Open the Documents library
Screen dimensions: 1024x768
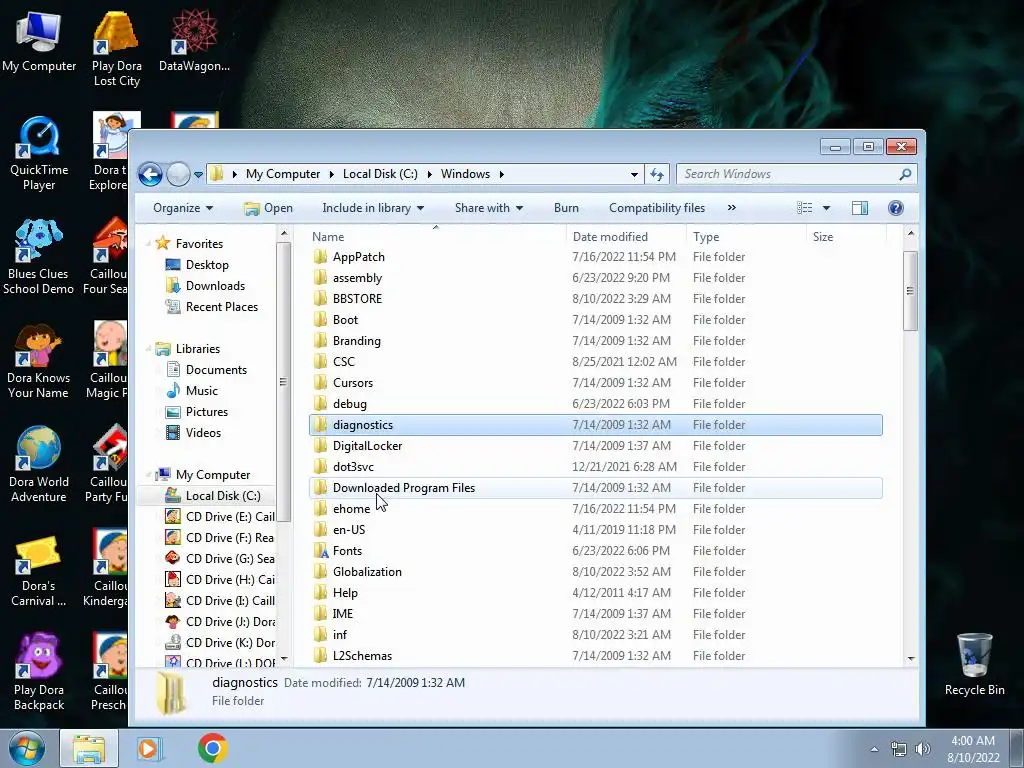216,370
